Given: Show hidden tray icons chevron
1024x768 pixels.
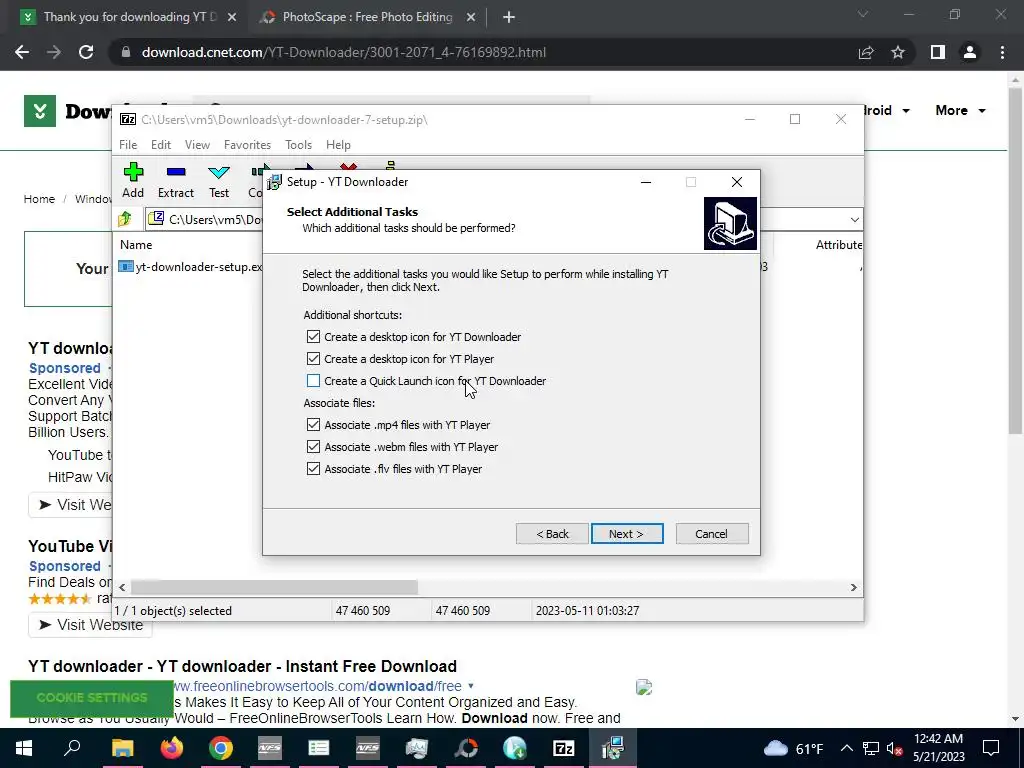Looking at the screenshot, I should click(846, 748).
